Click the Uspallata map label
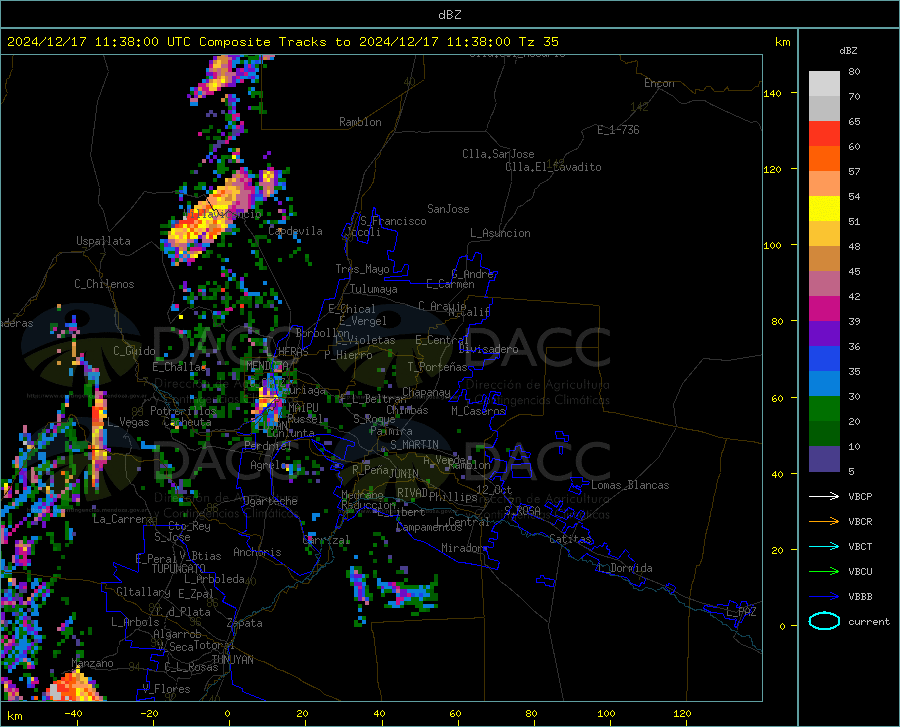Image resolution: width=900 pixels, height=727 pixels. point(103,241)
